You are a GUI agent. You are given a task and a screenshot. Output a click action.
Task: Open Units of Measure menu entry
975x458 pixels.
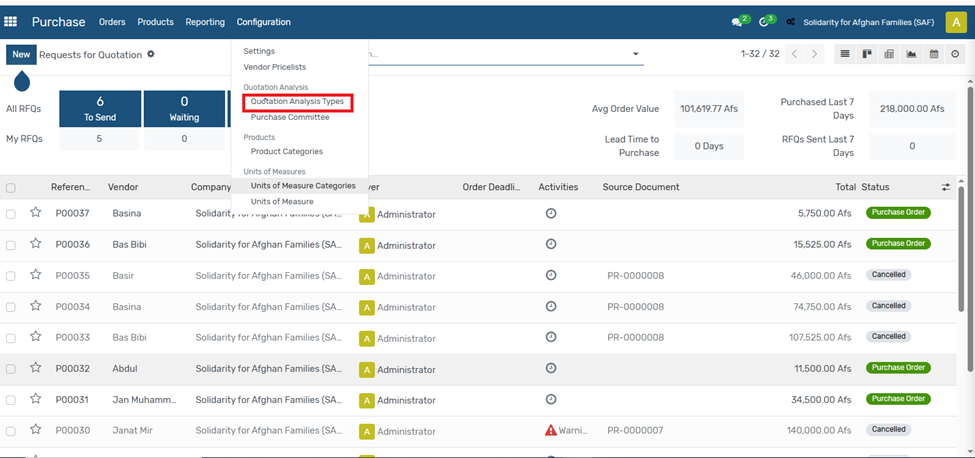click(282, 201)
